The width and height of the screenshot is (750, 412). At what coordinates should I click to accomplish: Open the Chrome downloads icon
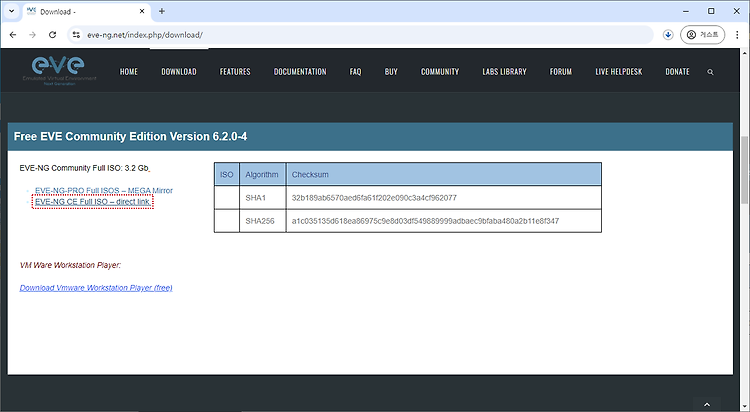click(668, 35)
